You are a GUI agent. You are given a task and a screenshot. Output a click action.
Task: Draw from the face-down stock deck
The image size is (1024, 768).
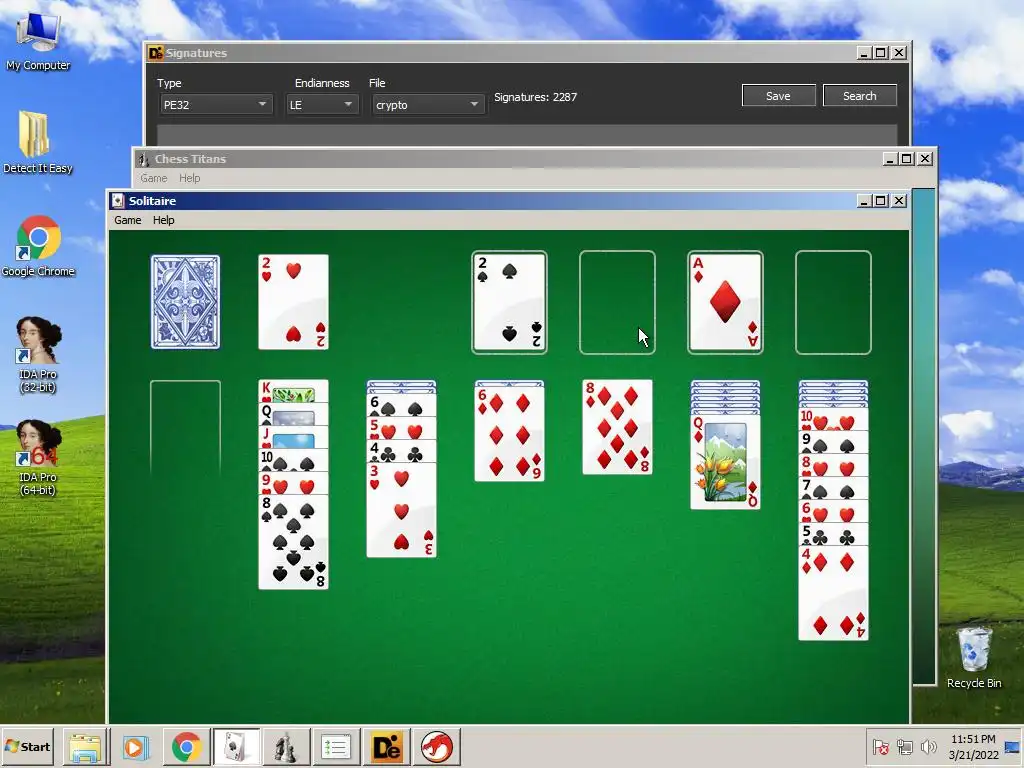pyautogui.click(x=185, y=302)
